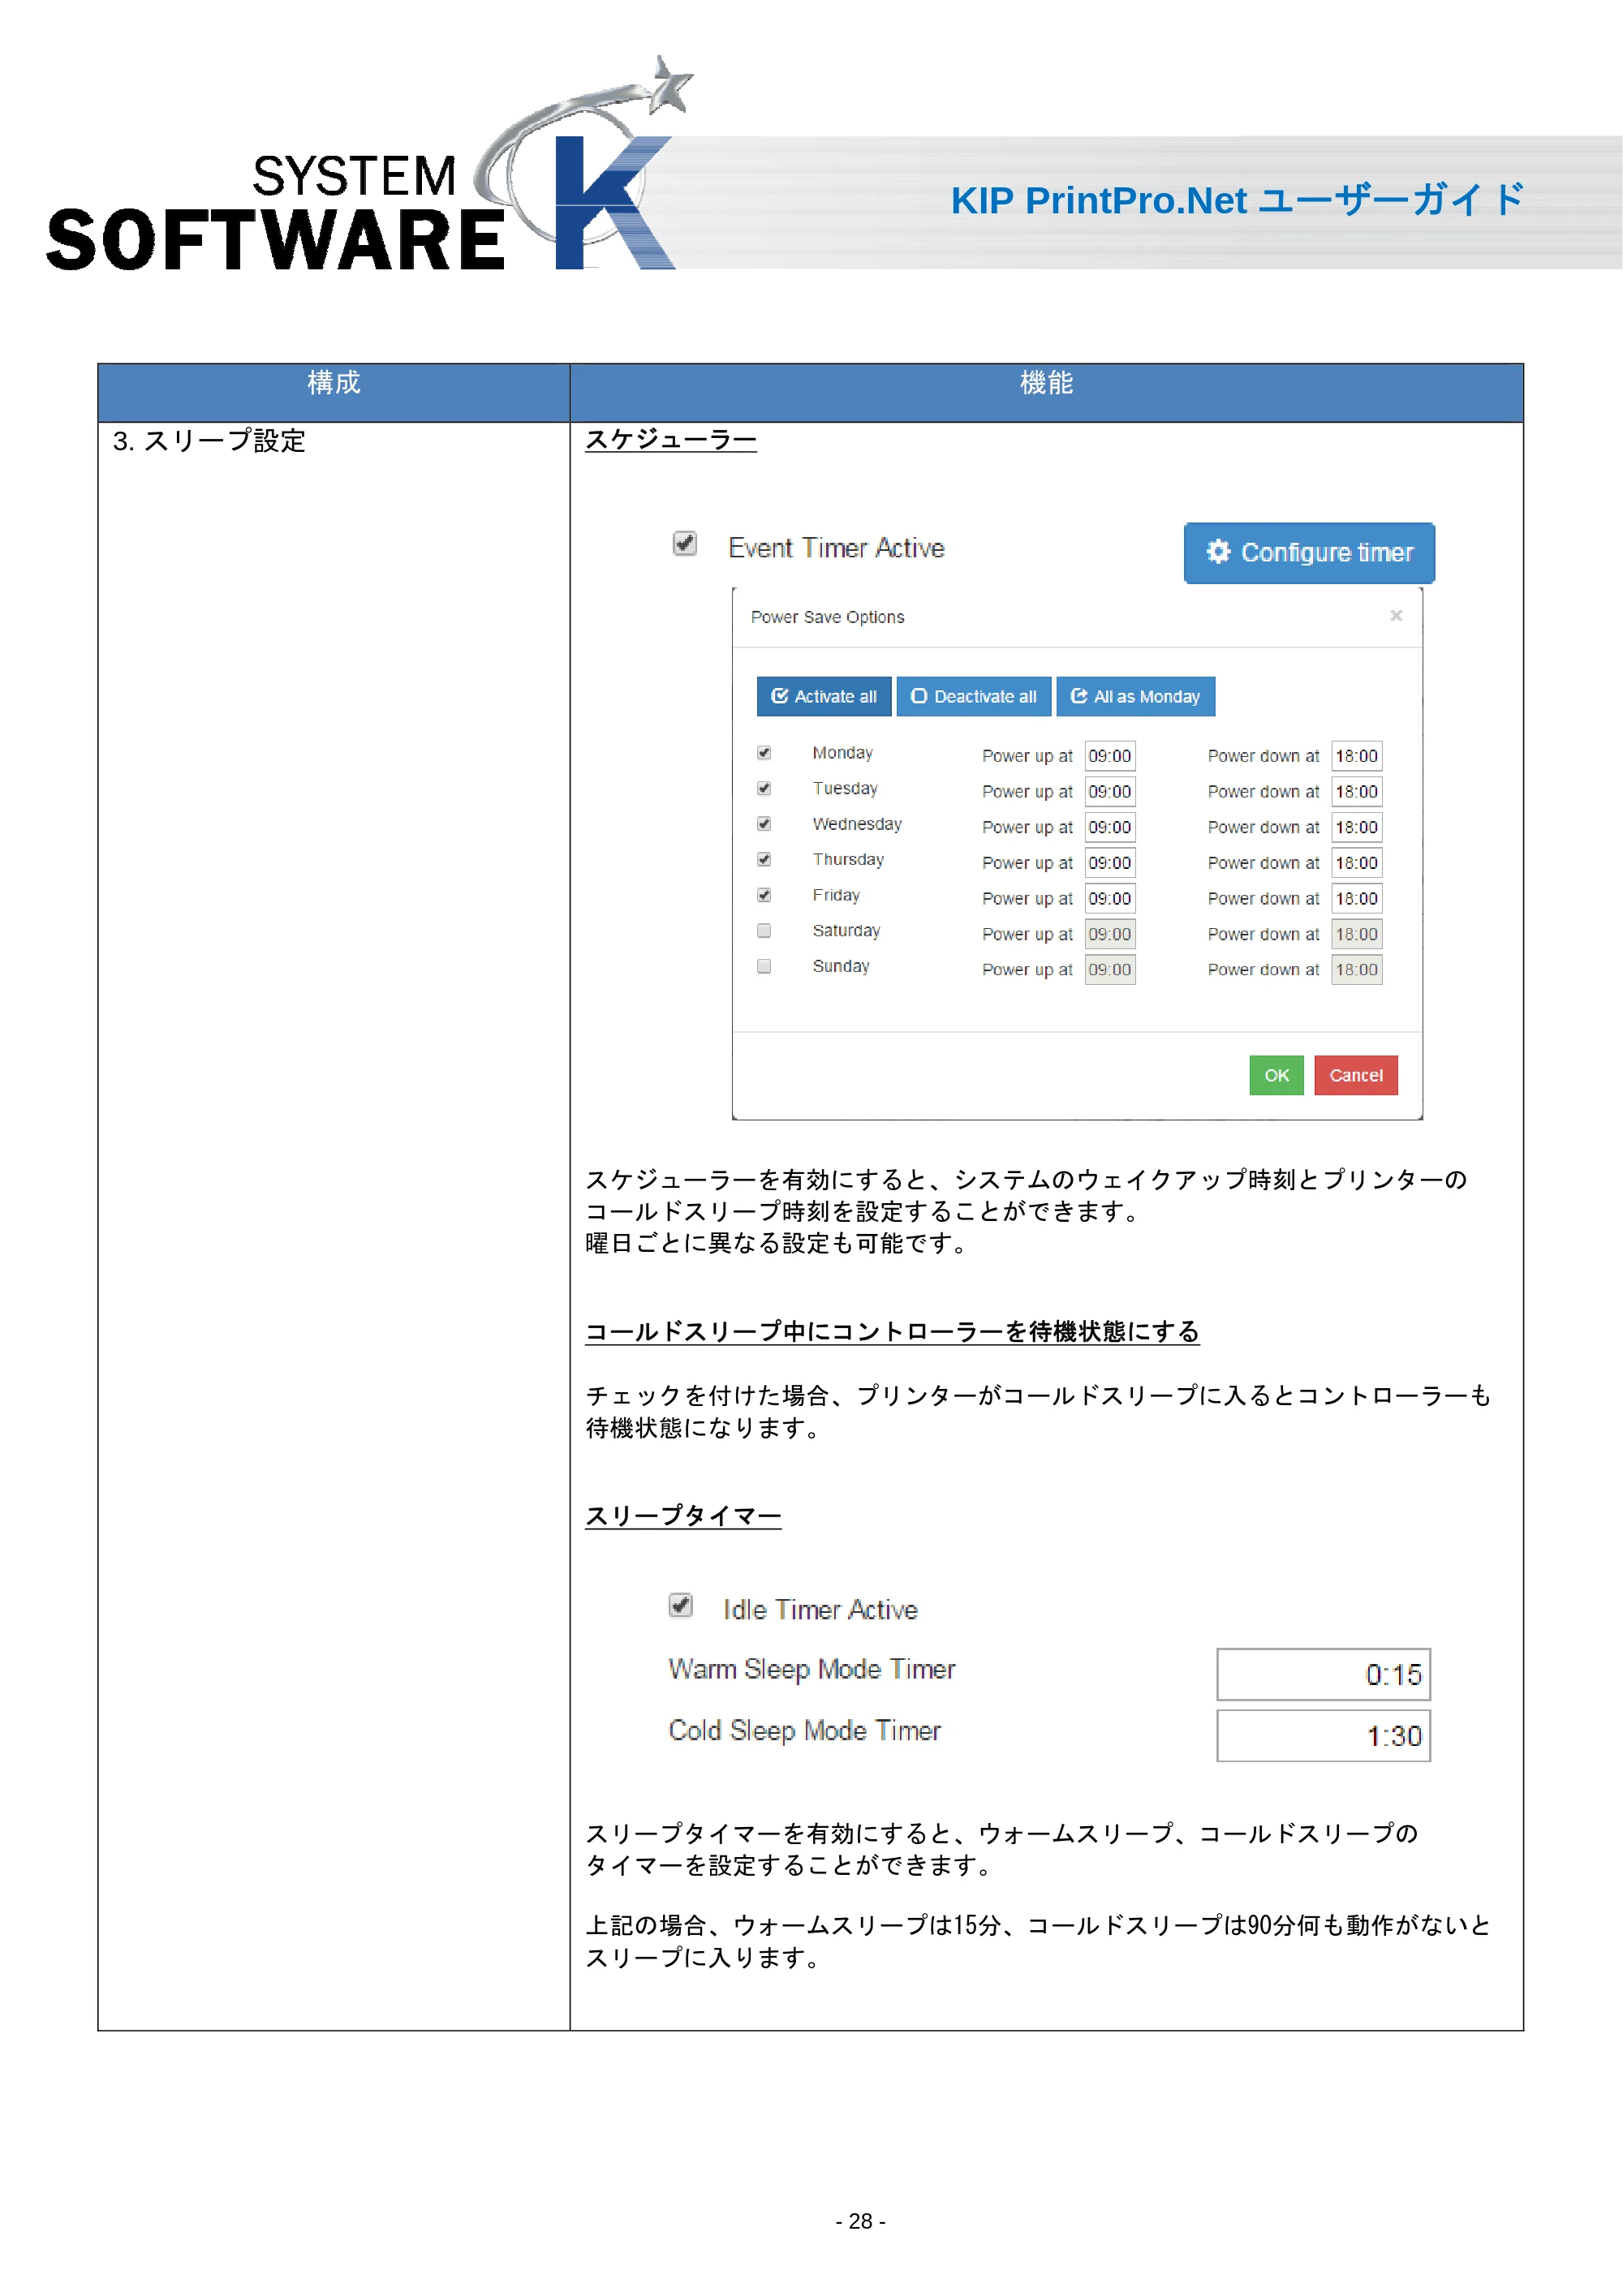The image size is (1623, 2296).
Task: Click Tuesday Power down at time field
Action: click(1356, 792)
